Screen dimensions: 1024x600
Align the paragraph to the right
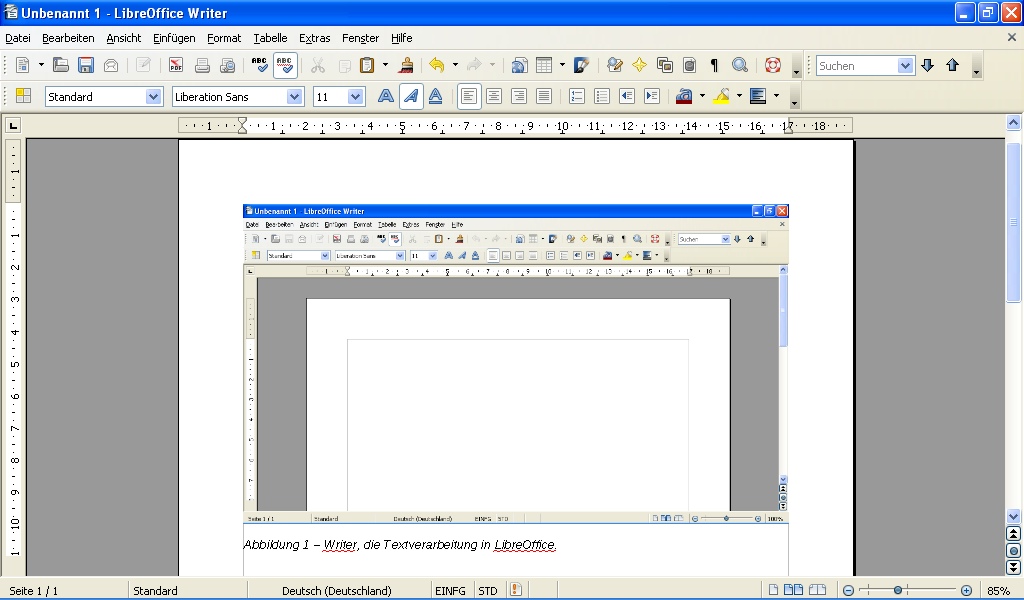click(519, 97)
